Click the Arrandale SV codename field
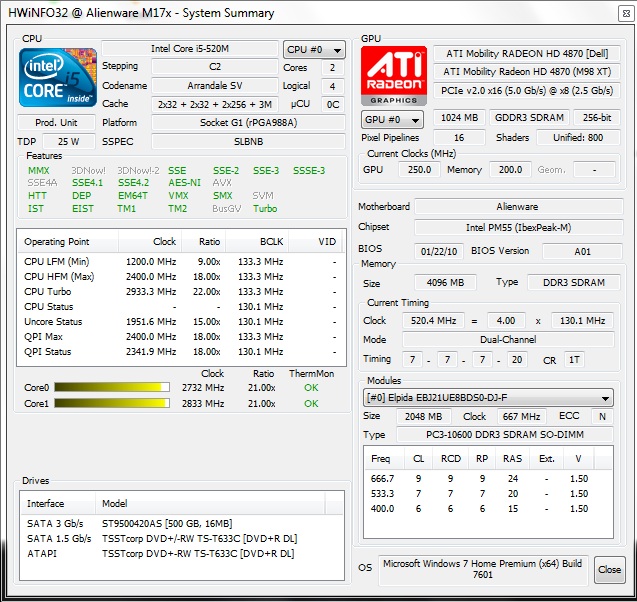The width and height of the screenshot is (637, 602). [x=214, y=86]
